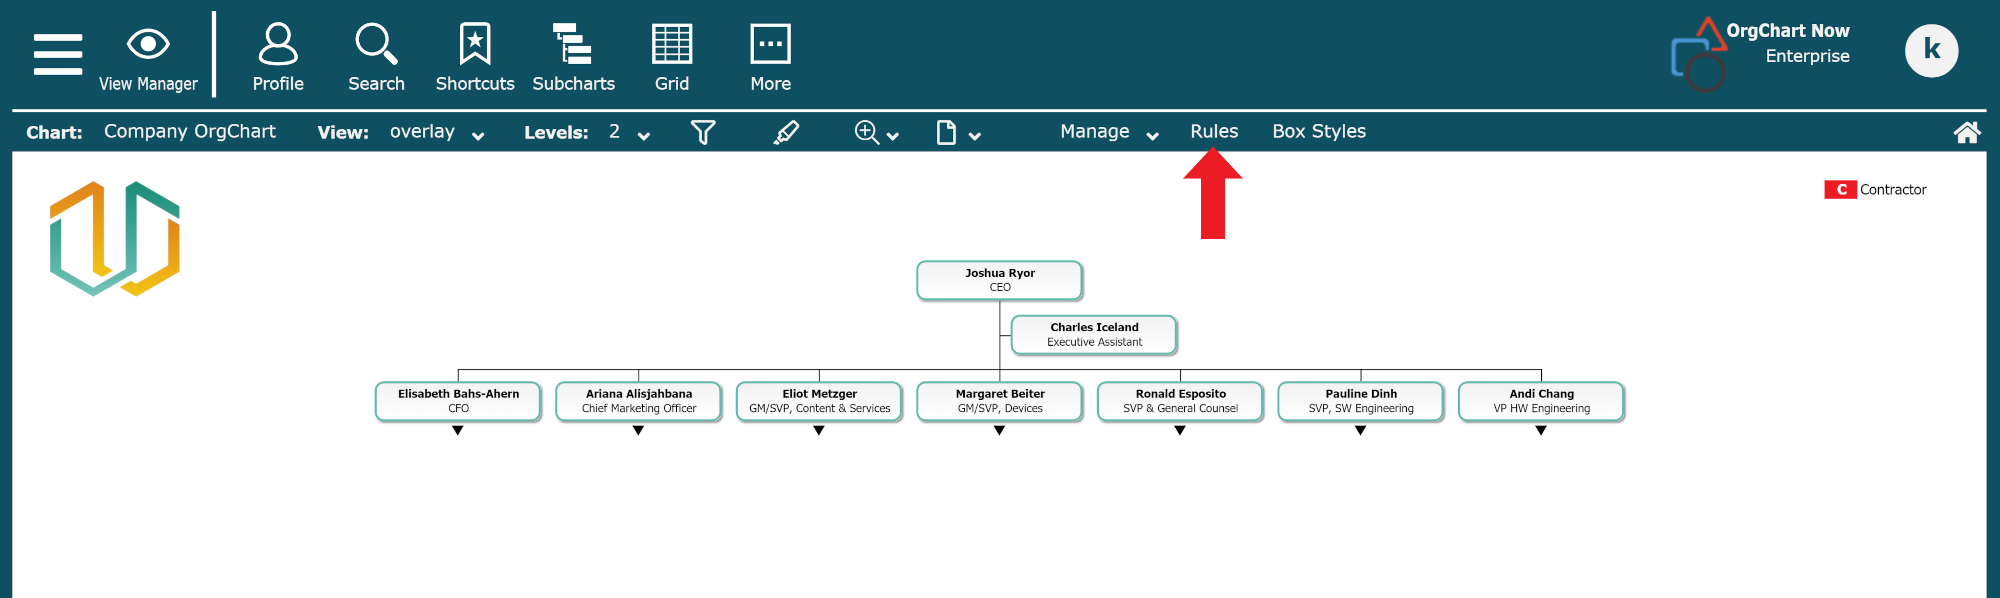Open the Manage menu
Image resolution: width=2000 pixels, height=598 pixels.
point(1108,132)
